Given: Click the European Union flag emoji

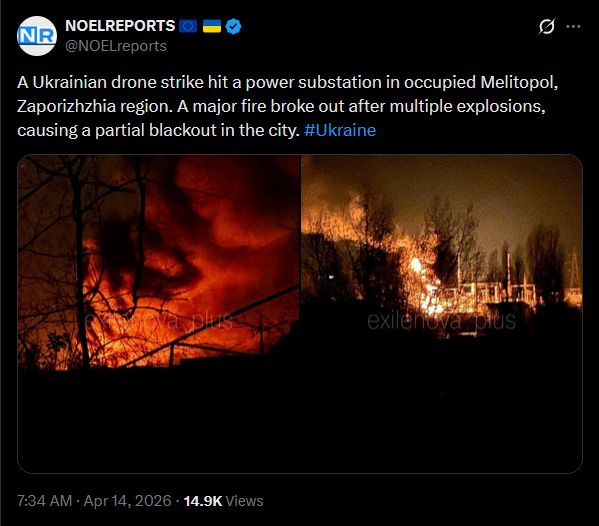Looking at the screenshot, I should pyautogui.click(x=188, y=26).
